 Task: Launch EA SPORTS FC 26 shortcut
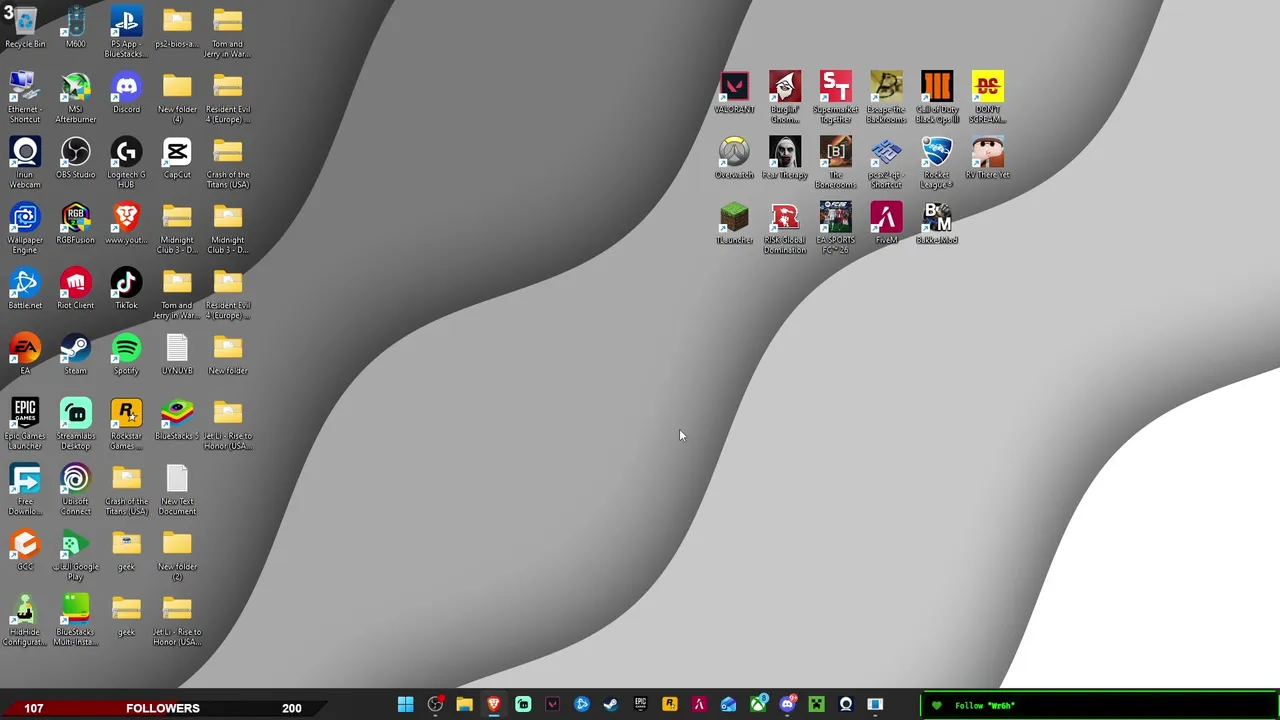pyautogui.click(x=836, y=228)
